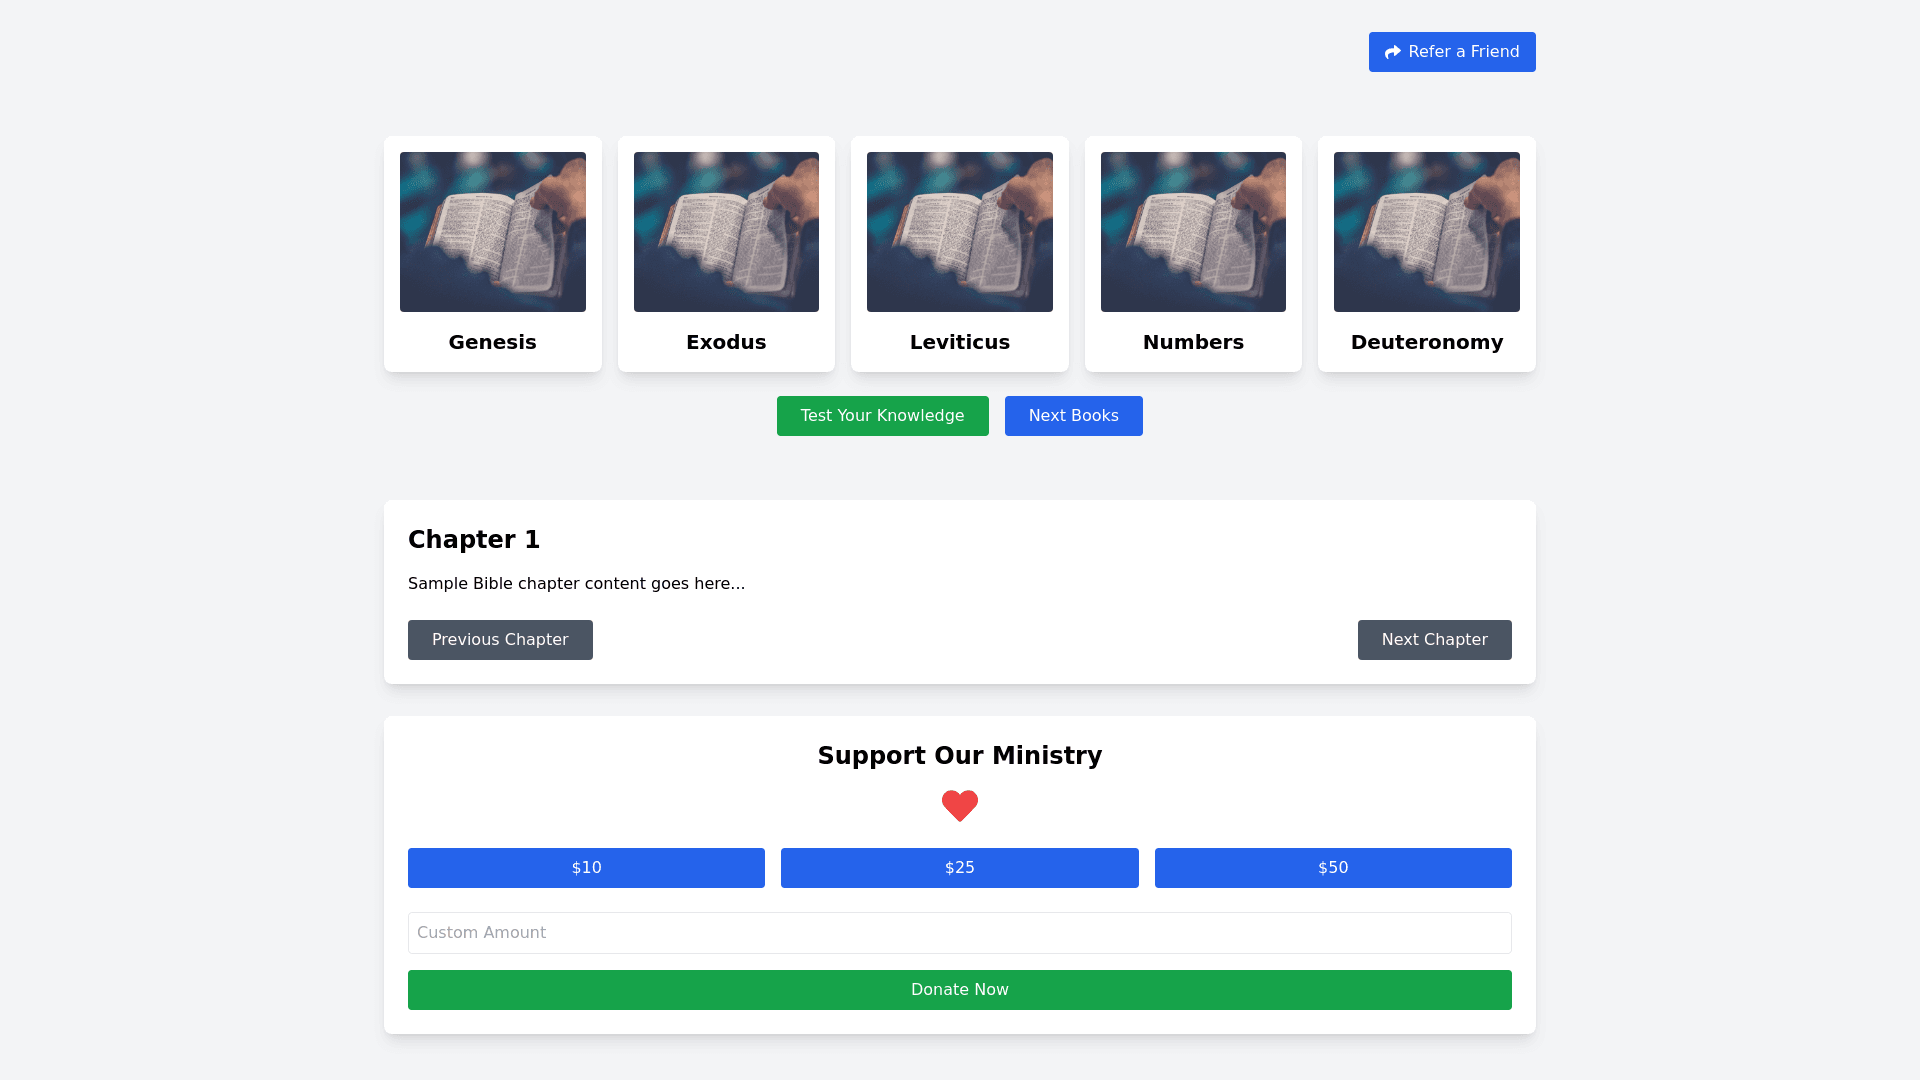1920x1080 pixels.
Task: Click the Refer a Friend button
Action: [x=1452, y=51]
